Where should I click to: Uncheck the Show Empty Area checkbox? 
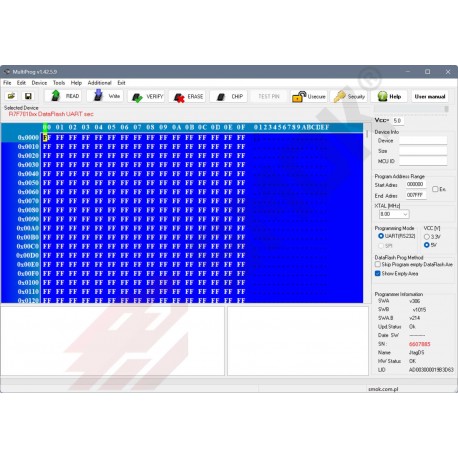pos(378,273)
